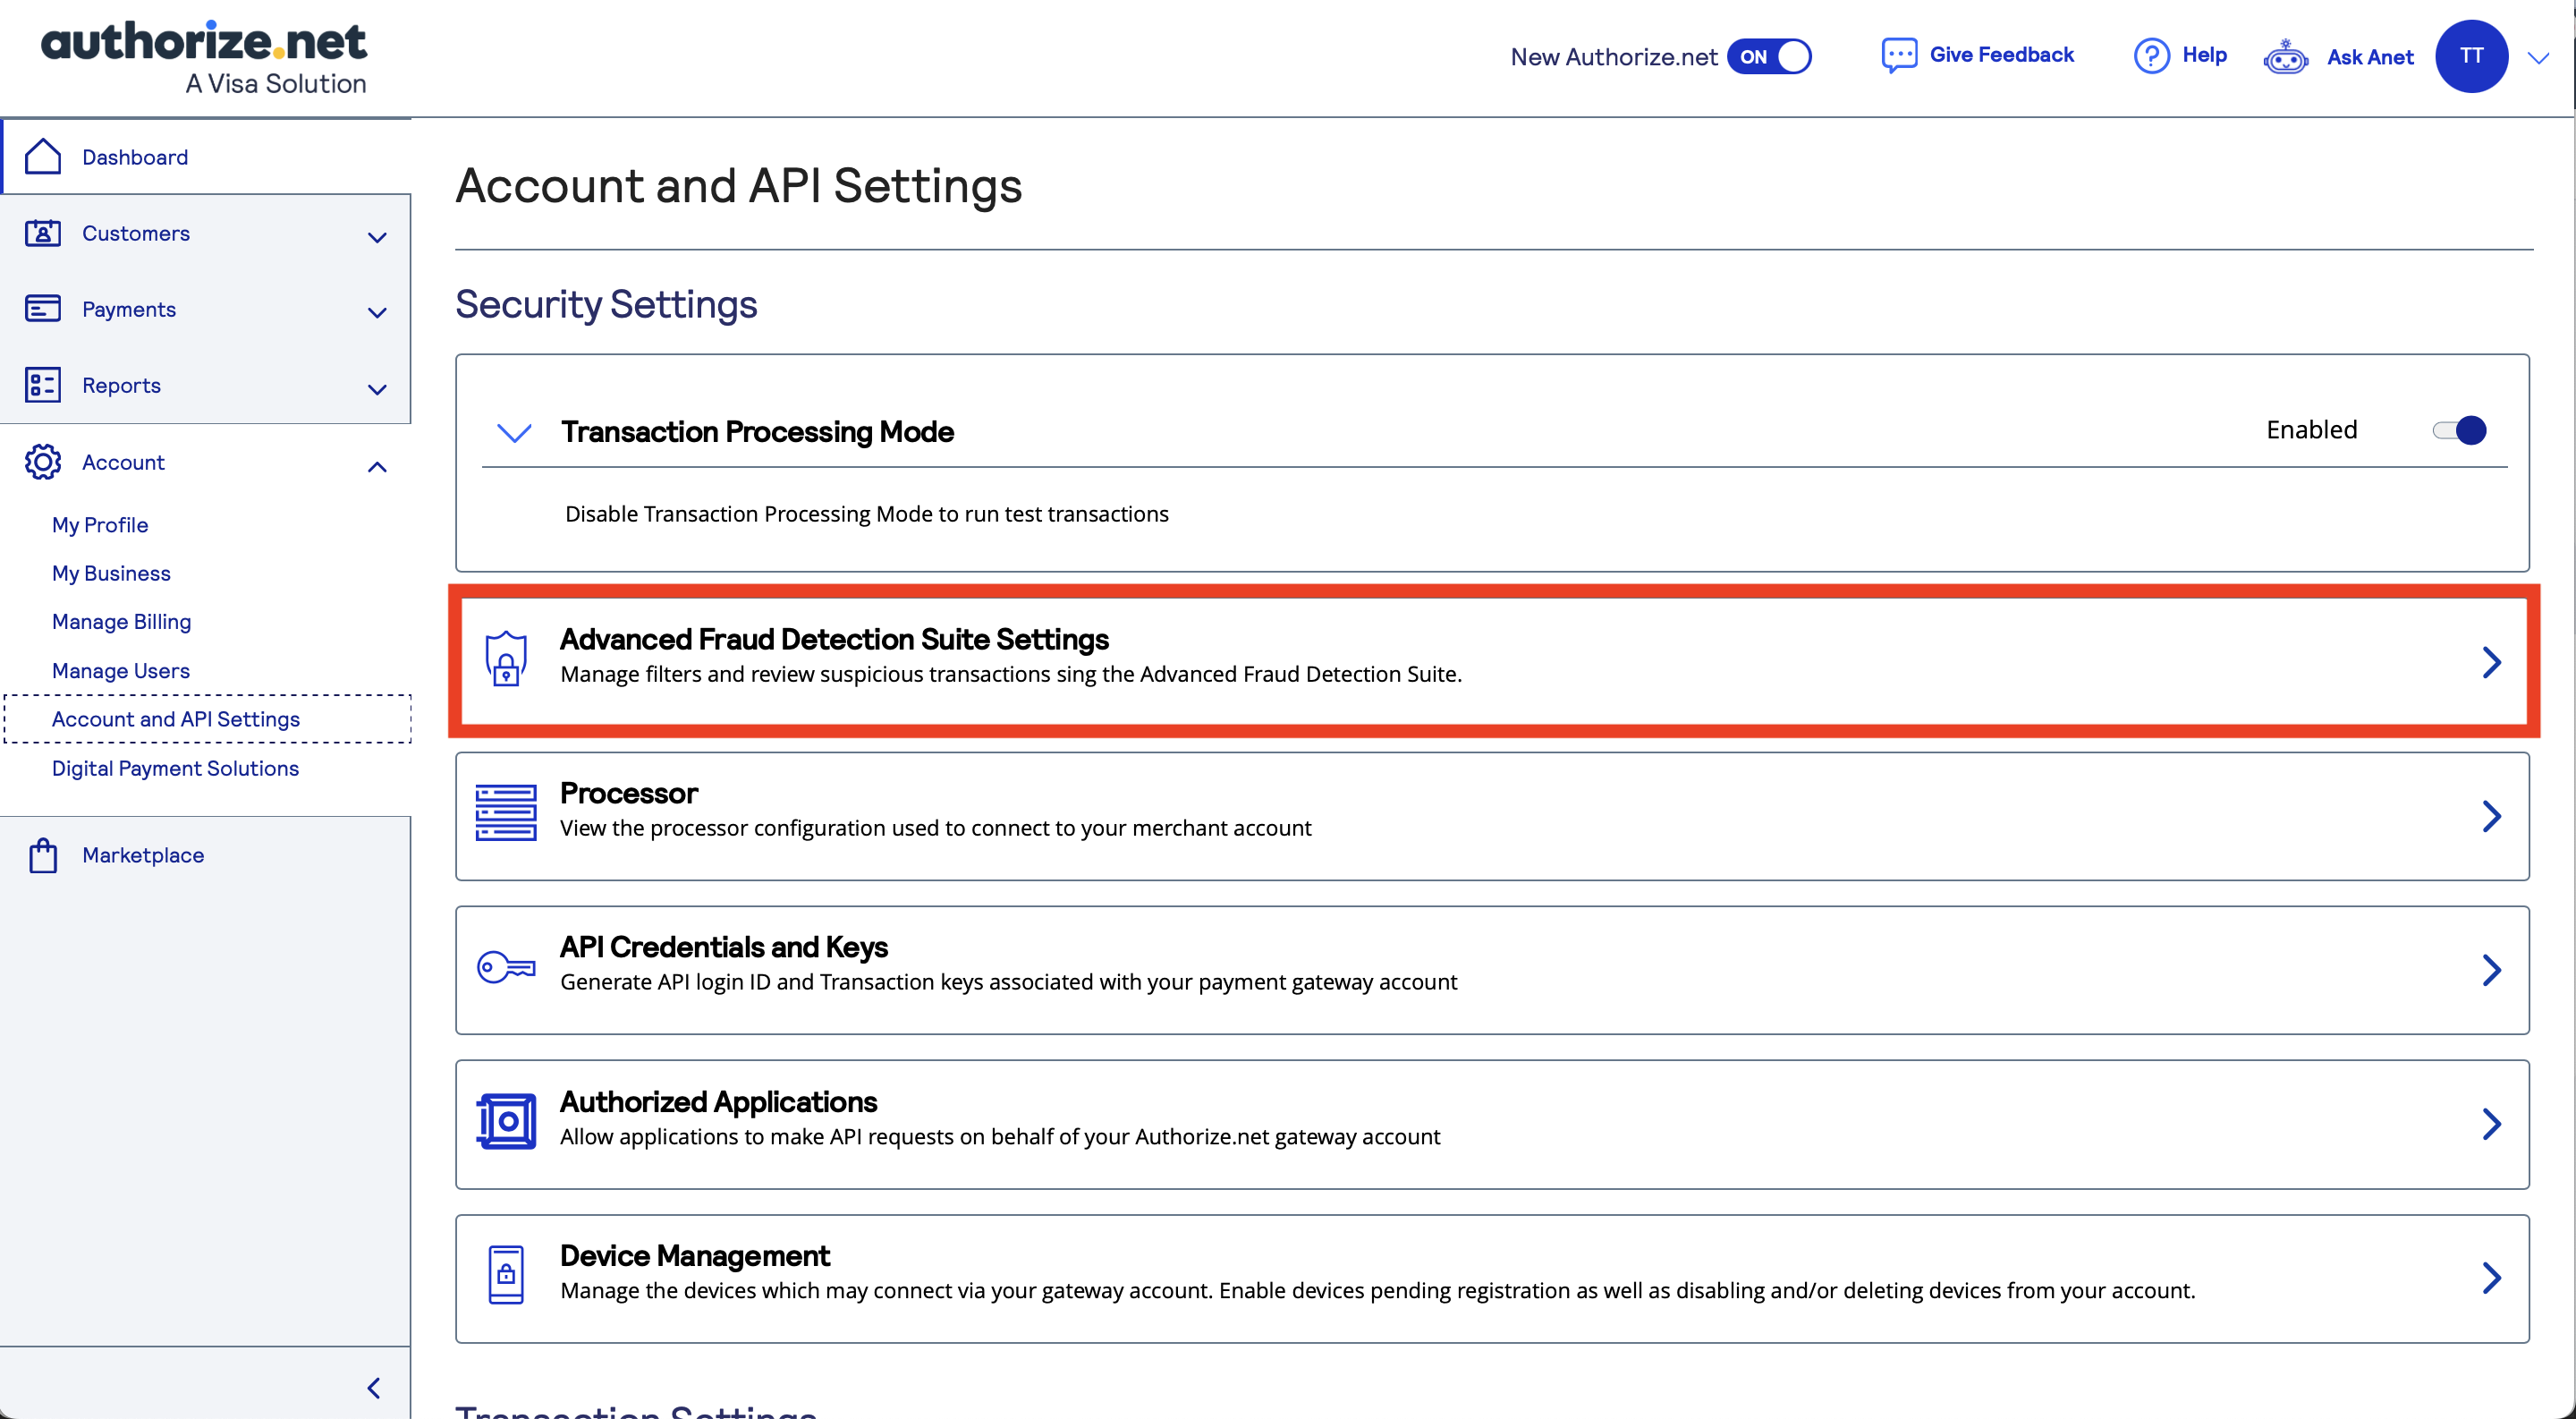Click the Reports icon in the sidebar
2576x1419 pixels.
click(42, 384)
